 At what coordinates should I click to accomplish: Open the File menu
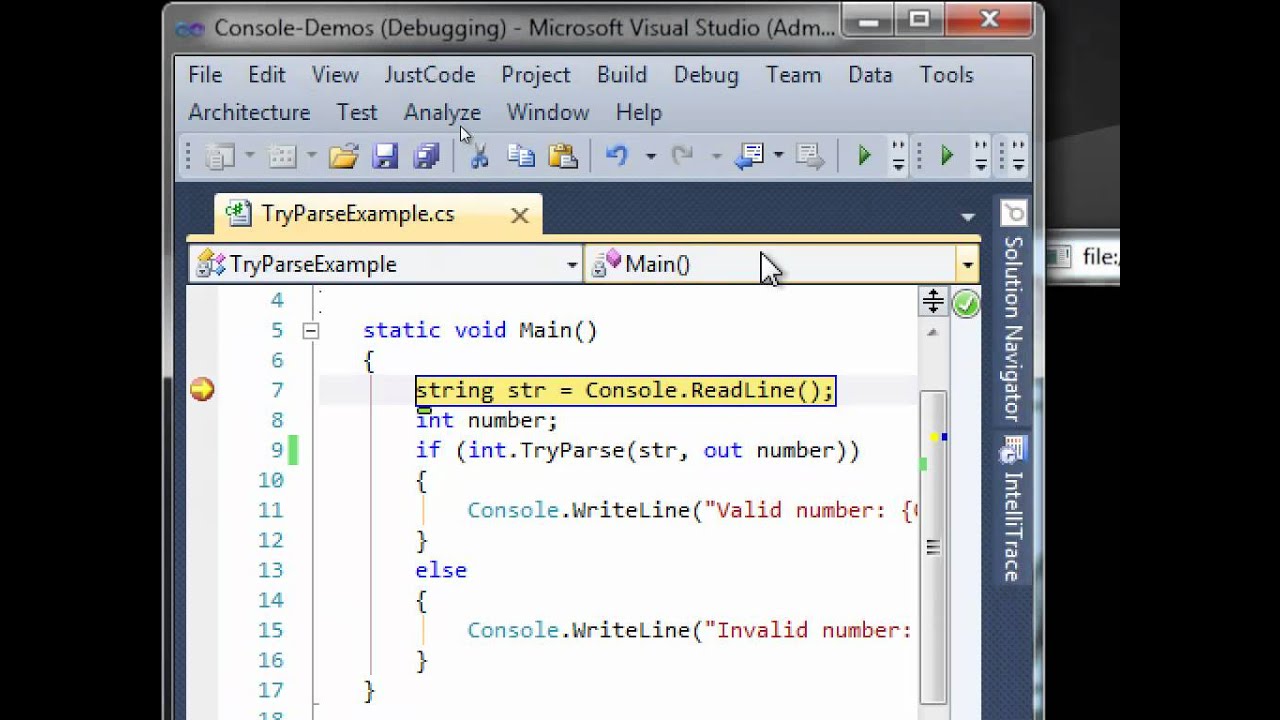[x=205, y=75]
